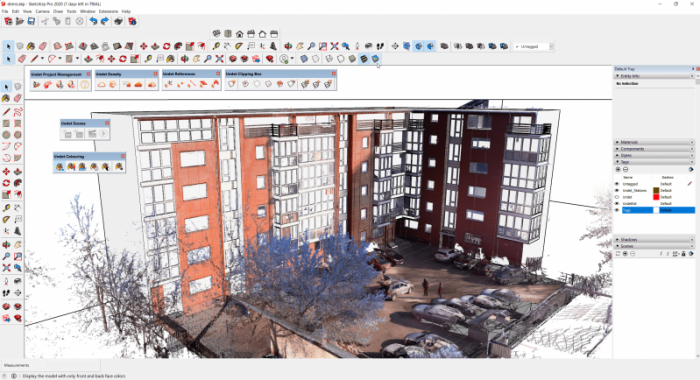The width and height of the screenshot is (700, 380).
Task: Select the Rotate tool in second toolbar row
Action: click(x=123, y=58)
